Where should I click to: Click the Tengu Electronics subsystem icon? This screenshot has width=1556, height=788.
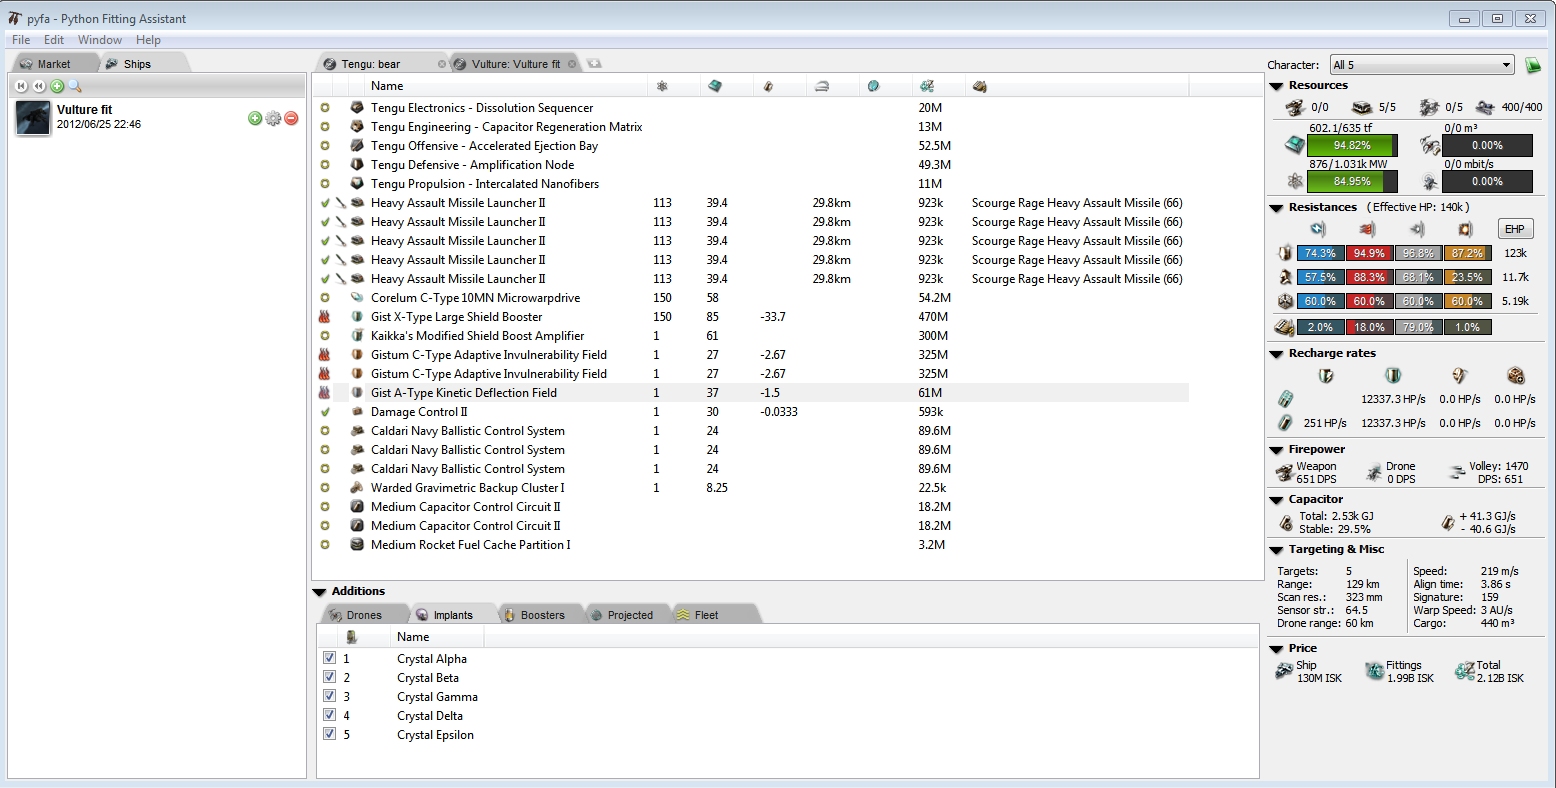(x=357, y=108)
